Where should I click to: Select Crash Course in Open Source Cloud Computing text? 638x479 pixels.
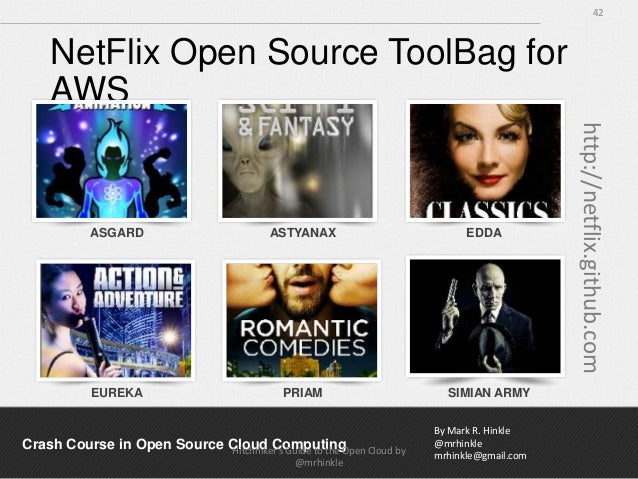click(x=184, y=444)
